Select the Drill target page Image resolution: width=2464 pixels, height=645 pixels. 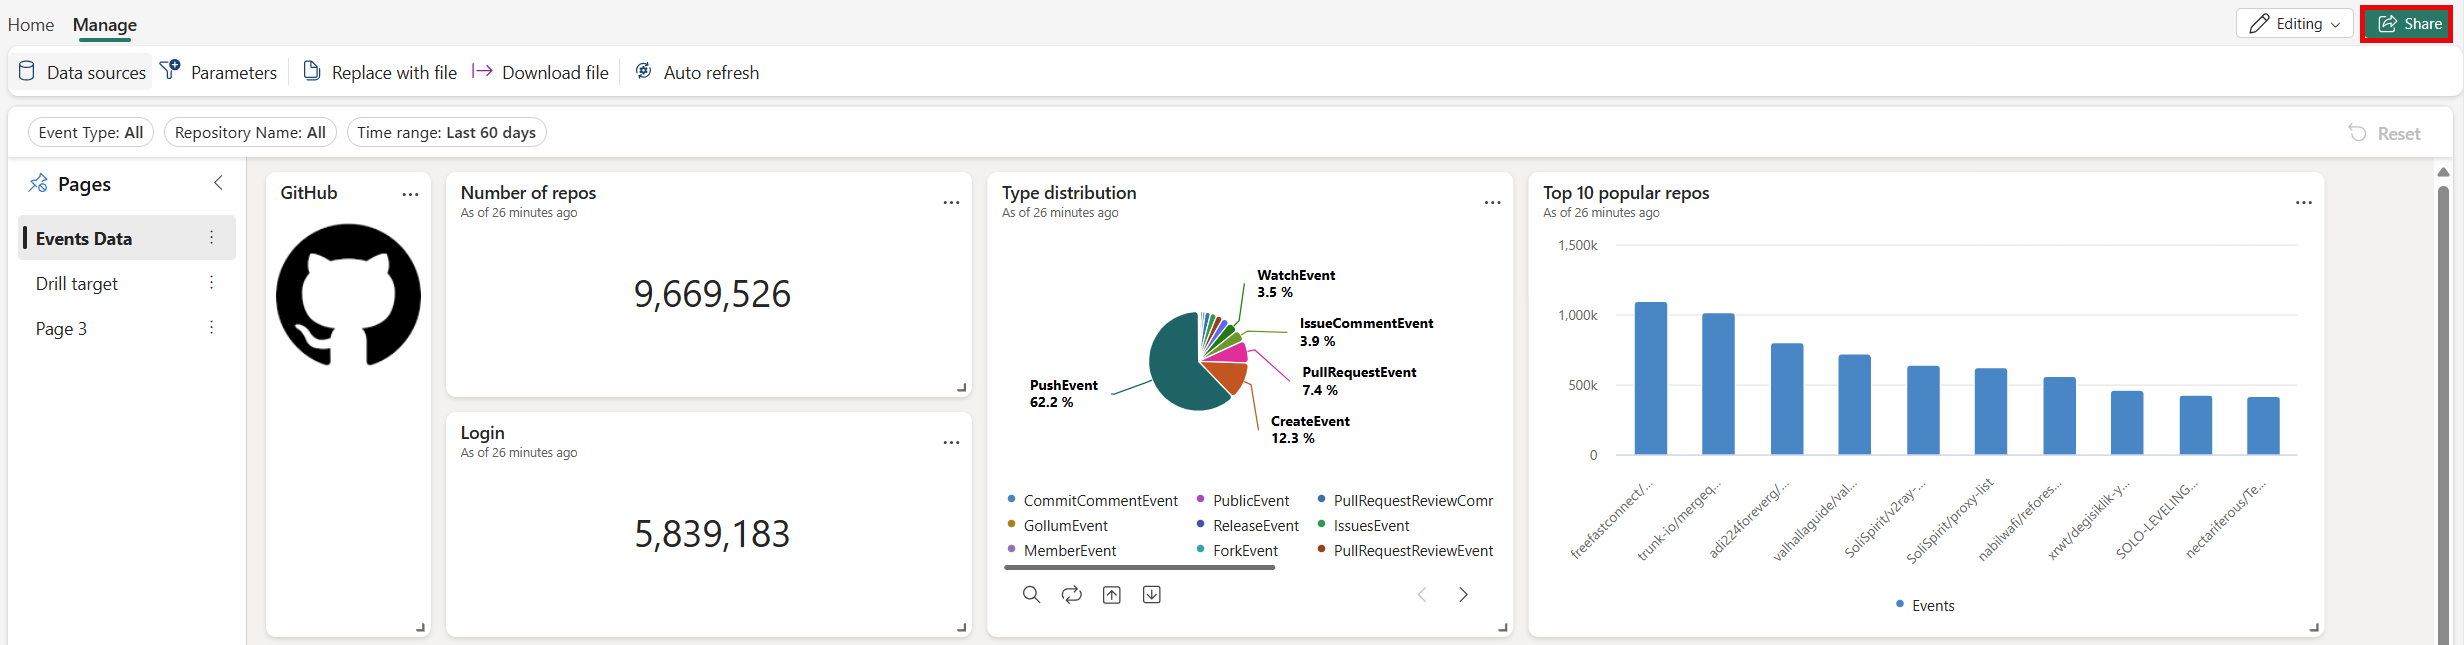tap(77, 284)
